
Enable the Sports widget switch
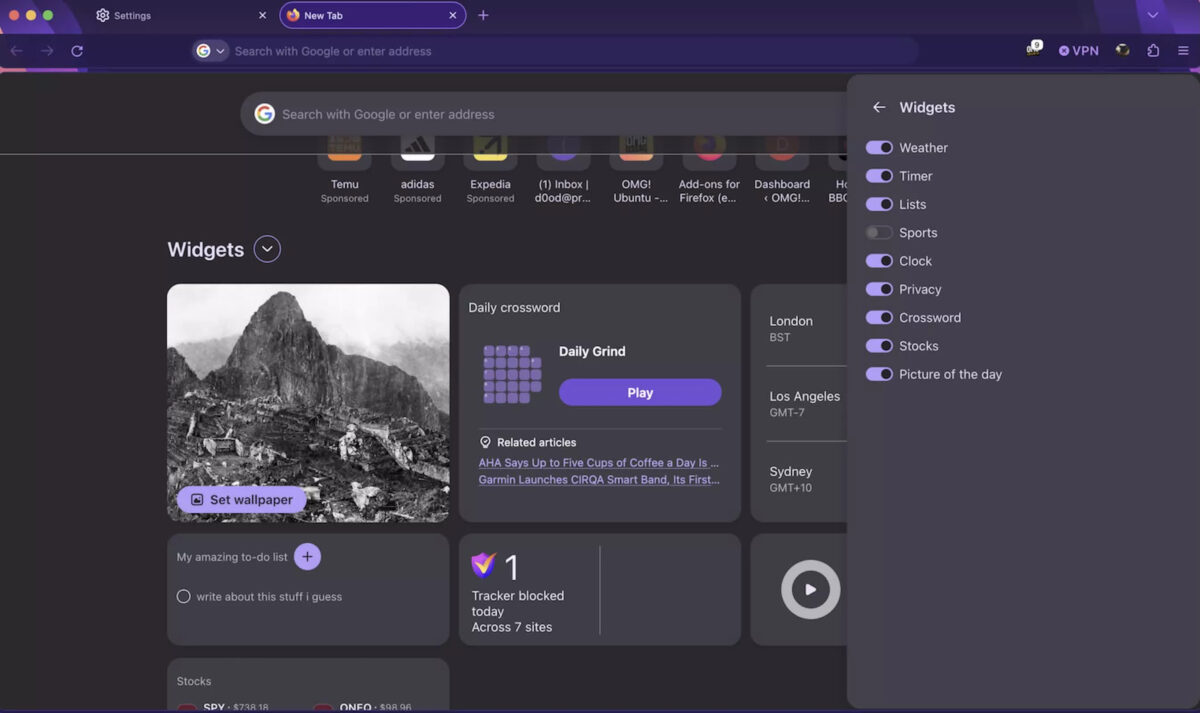[x=879, y=232]
